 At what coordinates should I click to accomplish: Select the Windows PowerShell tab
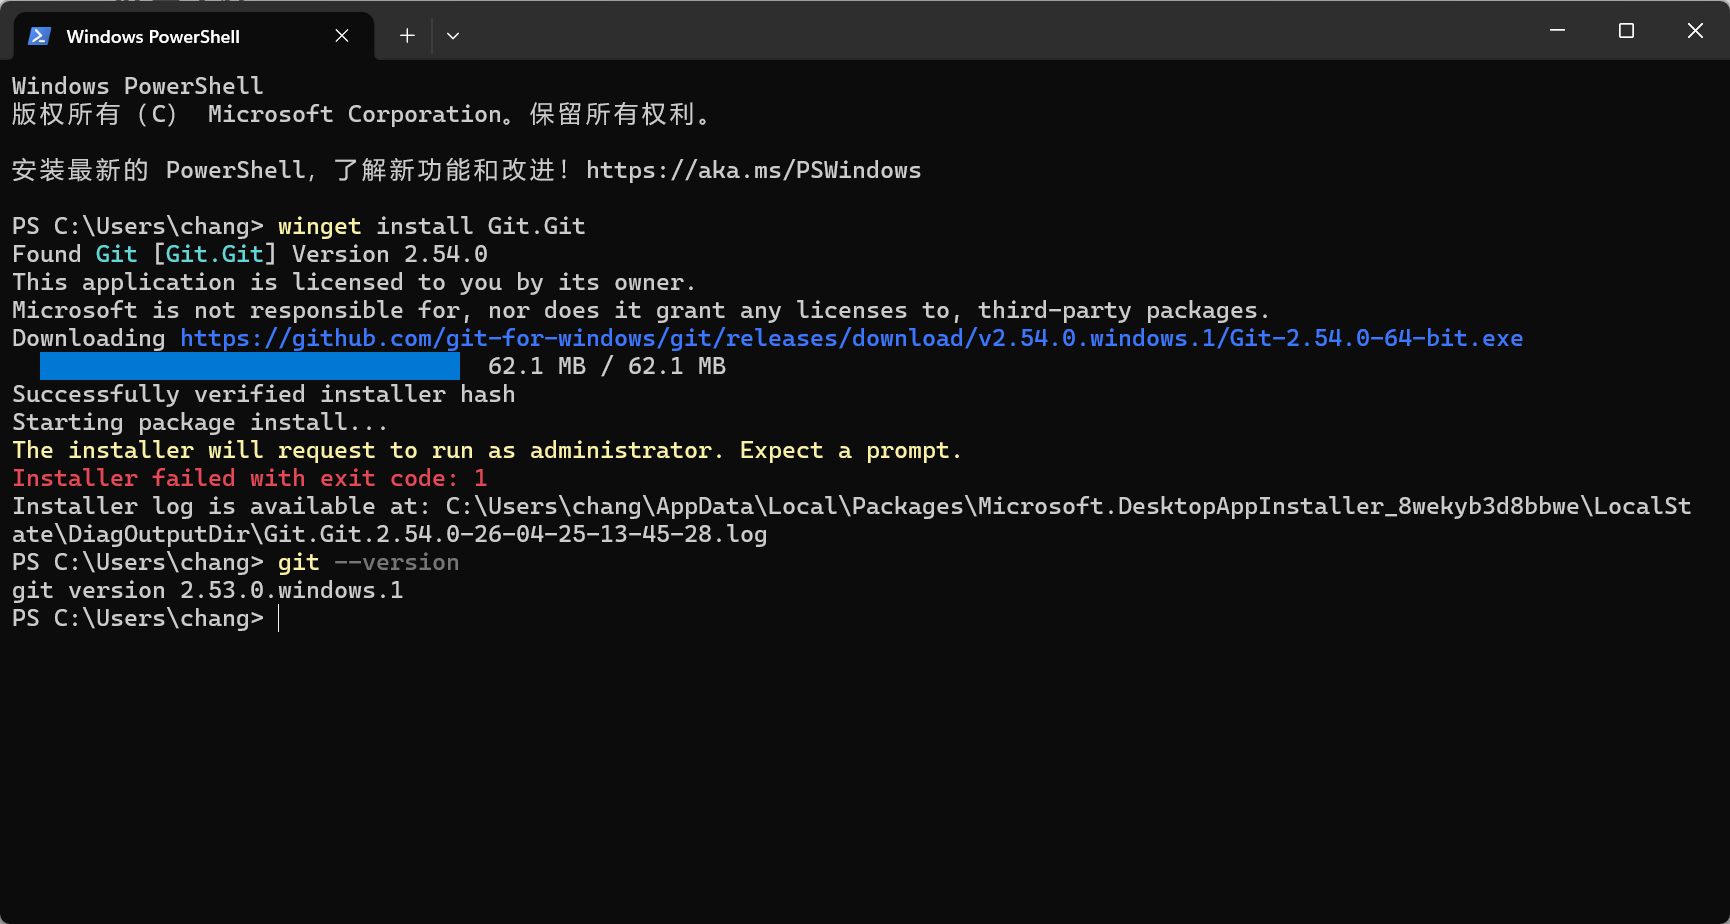pos(194,36)
